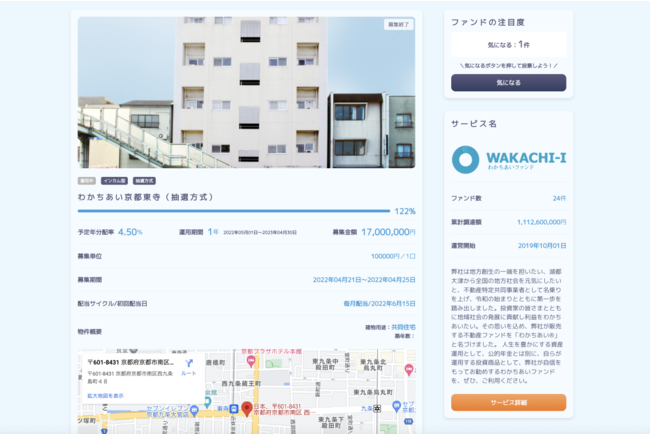Image resolution: width=650 pixels, height=434 pixels.
Task: Click the 京都プラザホテル本館 hotel marker
Action: pyautogui.click(x=251, y=361)
